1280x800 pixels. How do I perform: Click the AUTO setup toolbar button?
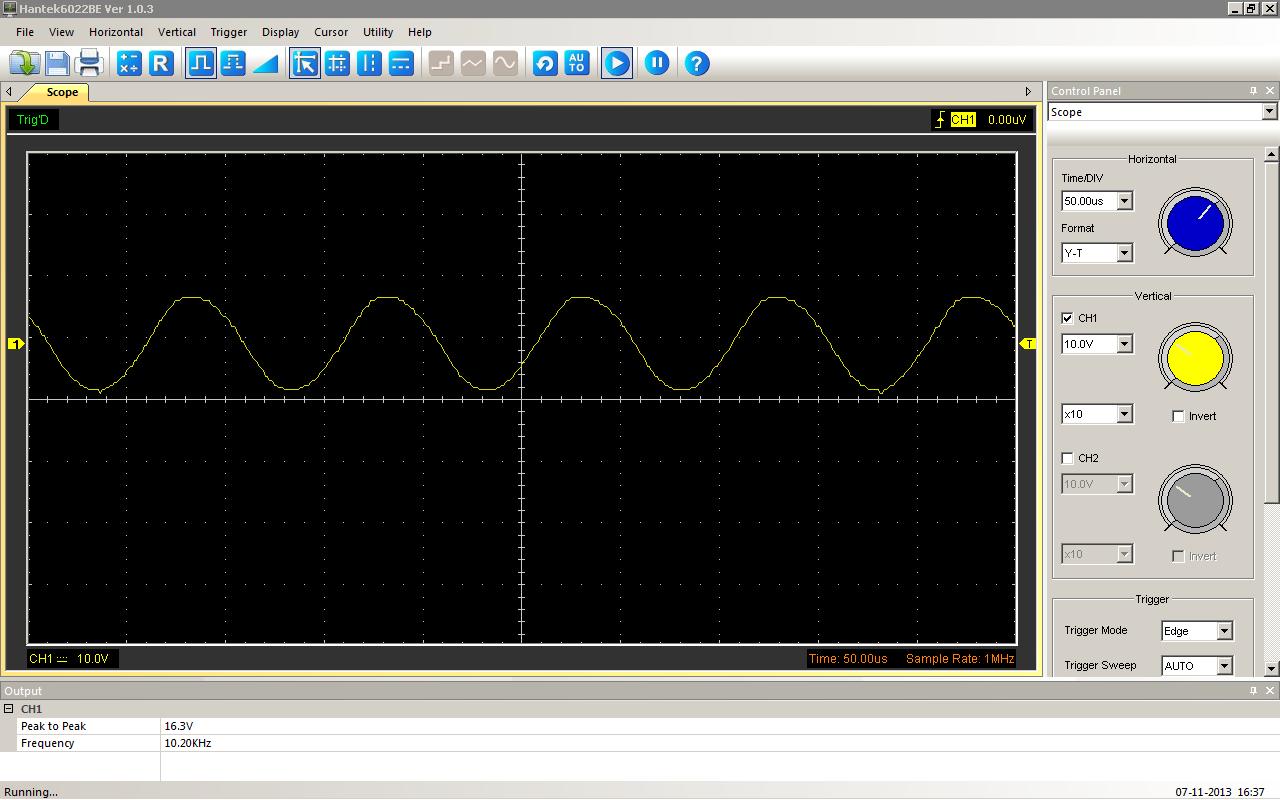(x=577, y=64)
